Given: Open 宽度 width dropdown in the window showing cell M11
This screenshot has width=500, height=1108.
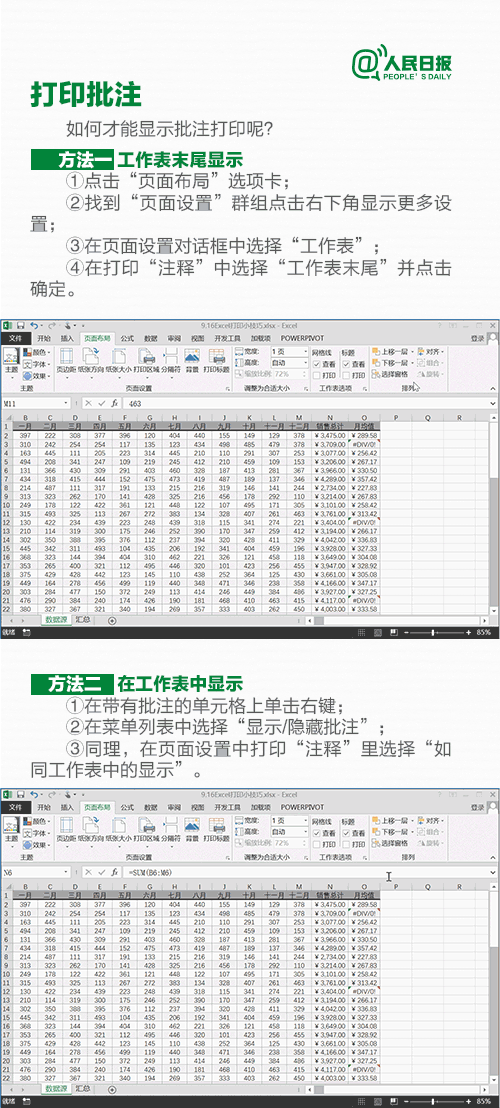Looking at the screenshot, I should [x=288, y=351].
